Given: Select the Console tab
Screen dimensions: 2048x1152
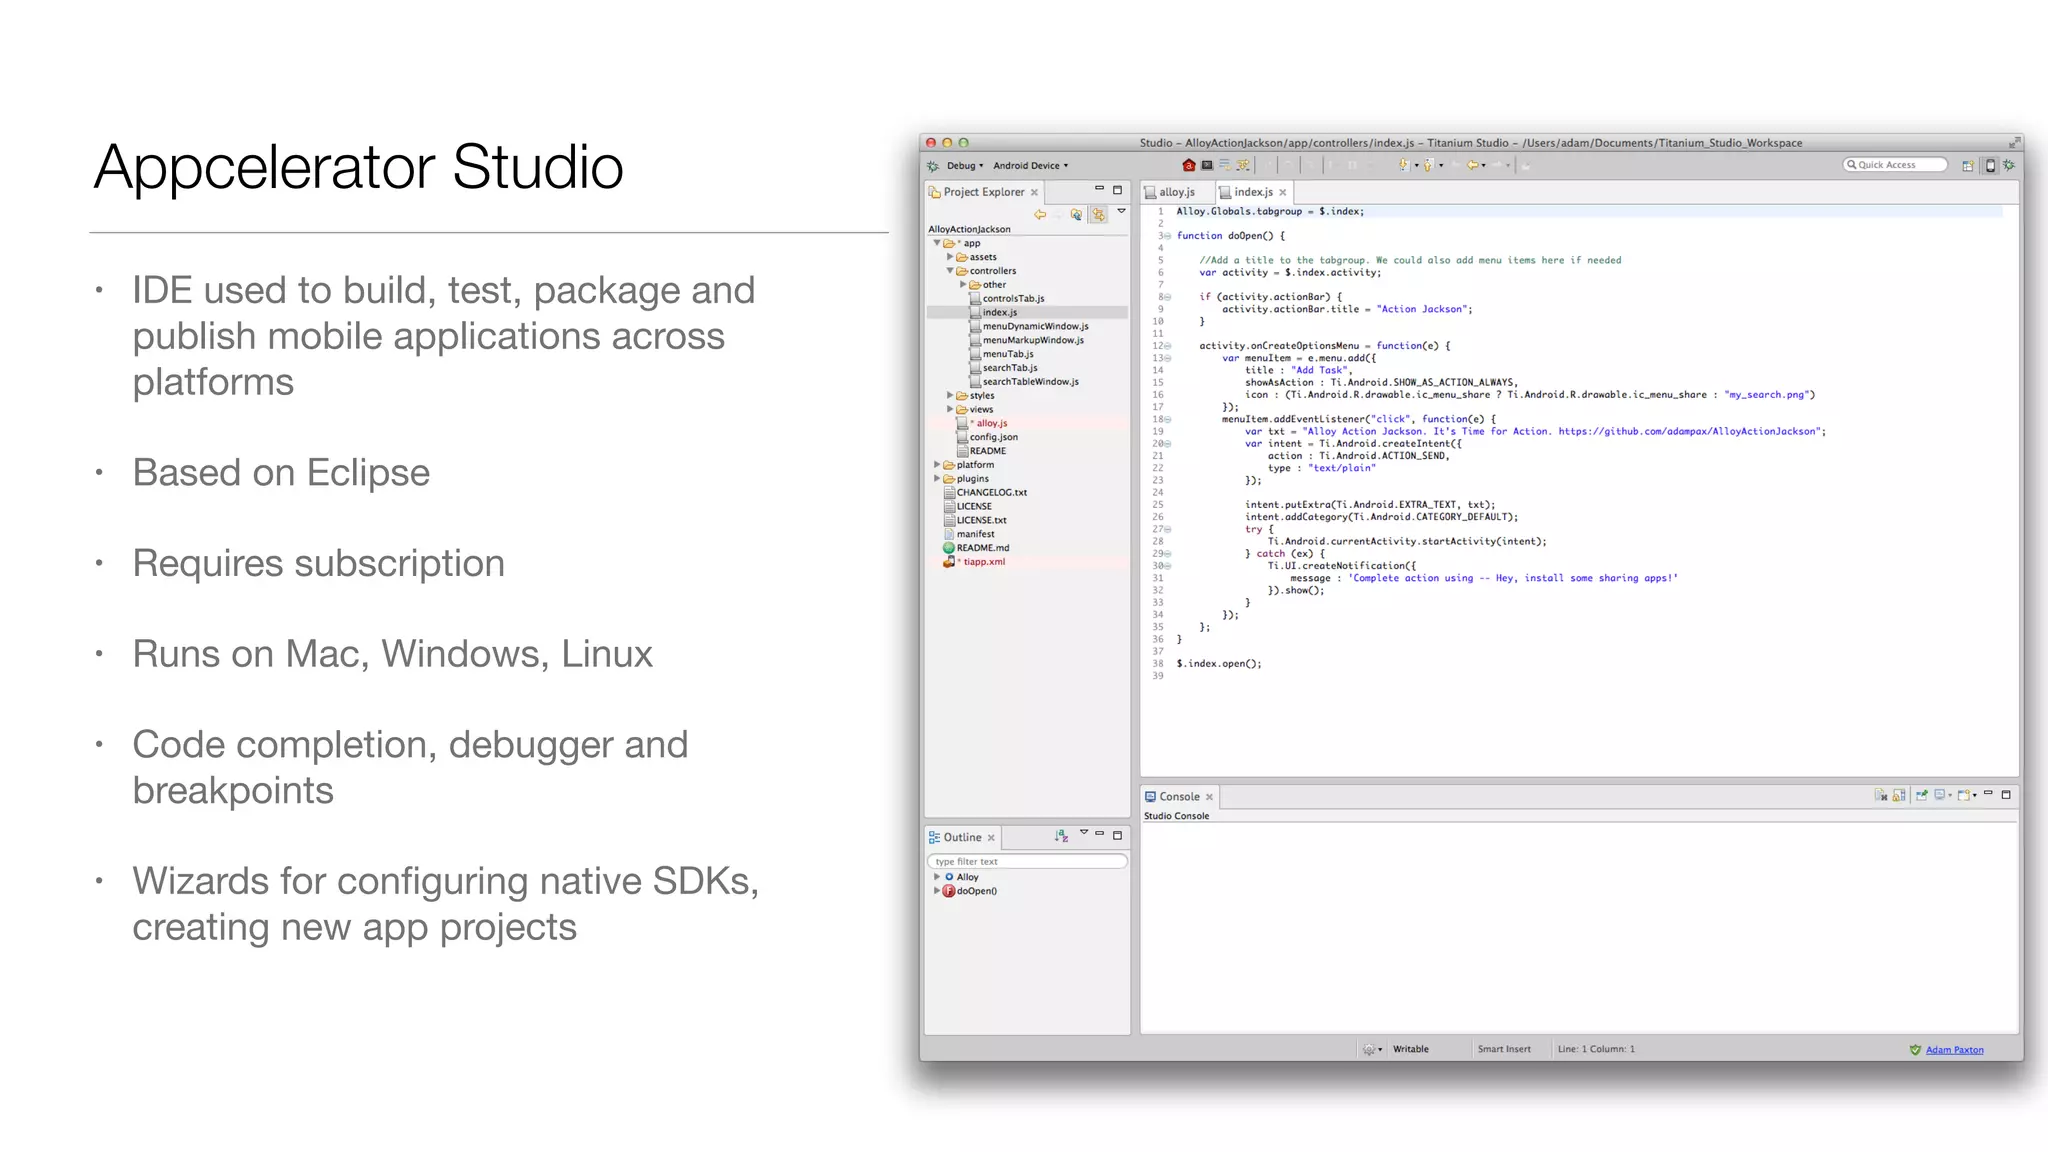Looking at the screenshot, I should tap(1179, 797).
